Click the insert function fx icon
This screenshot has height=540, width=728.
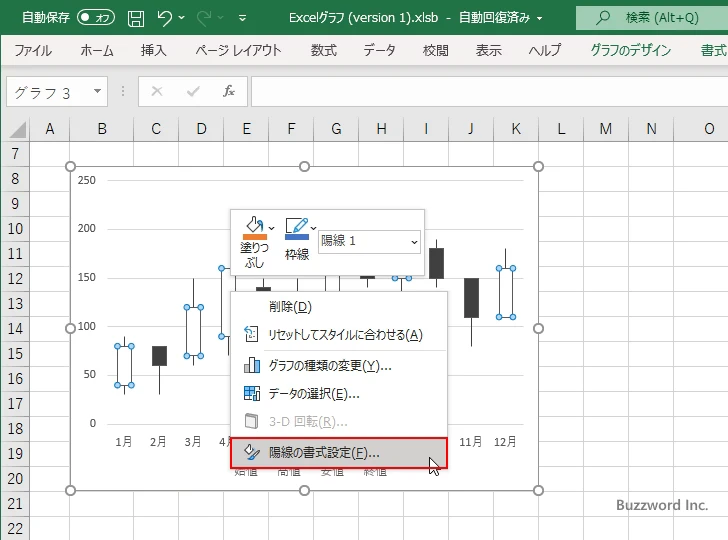(228, 92)
